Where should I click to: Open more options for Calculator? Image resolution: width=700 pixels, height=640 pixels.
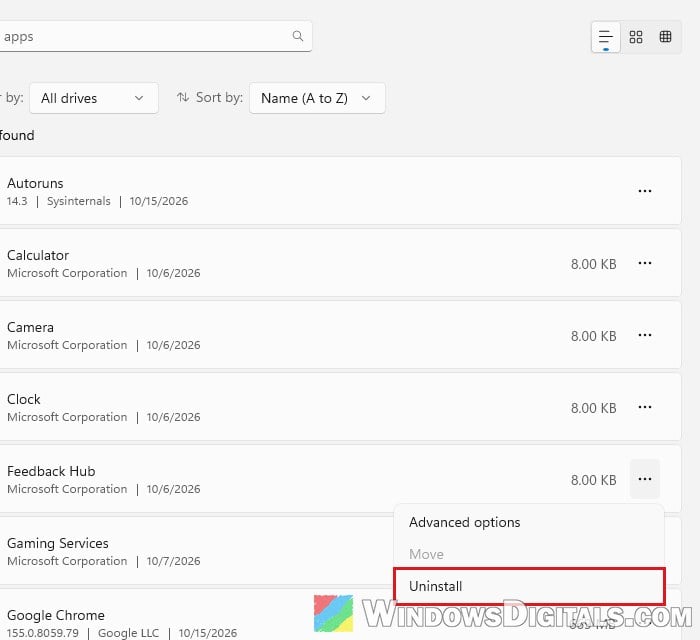click(x=645, y=263)
